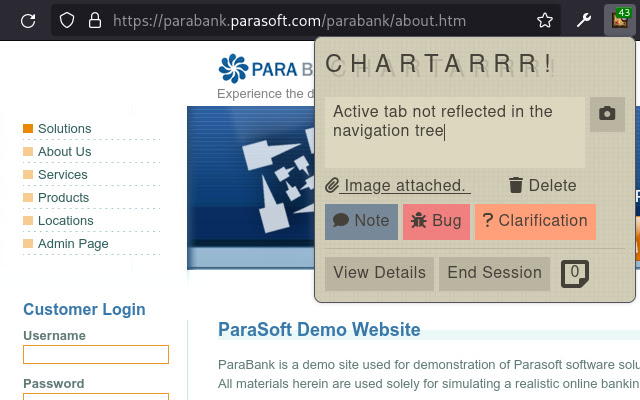640x400 pixels.
Task: Open the wrench developer tools icon
Action: [x=584, y=20]
